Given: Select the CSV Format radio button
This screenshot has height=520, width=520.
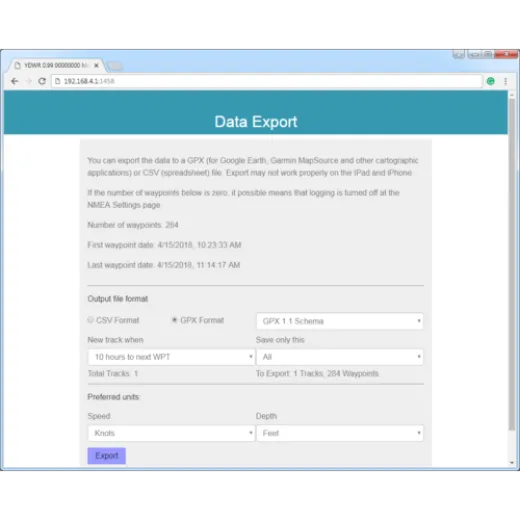Looking at the screenshot, I should (90, 320).
